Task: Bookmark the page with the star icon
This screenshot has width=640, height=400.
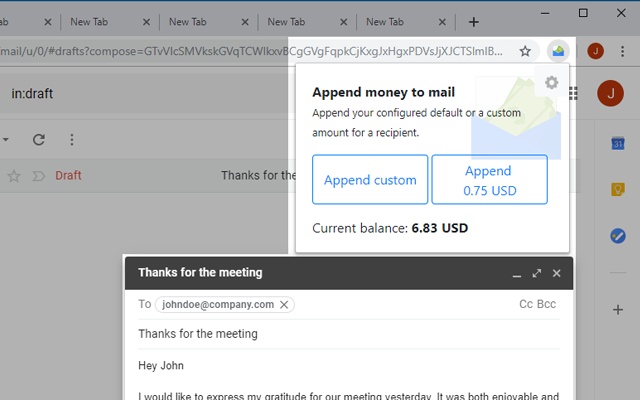Action: coord(525,51)
